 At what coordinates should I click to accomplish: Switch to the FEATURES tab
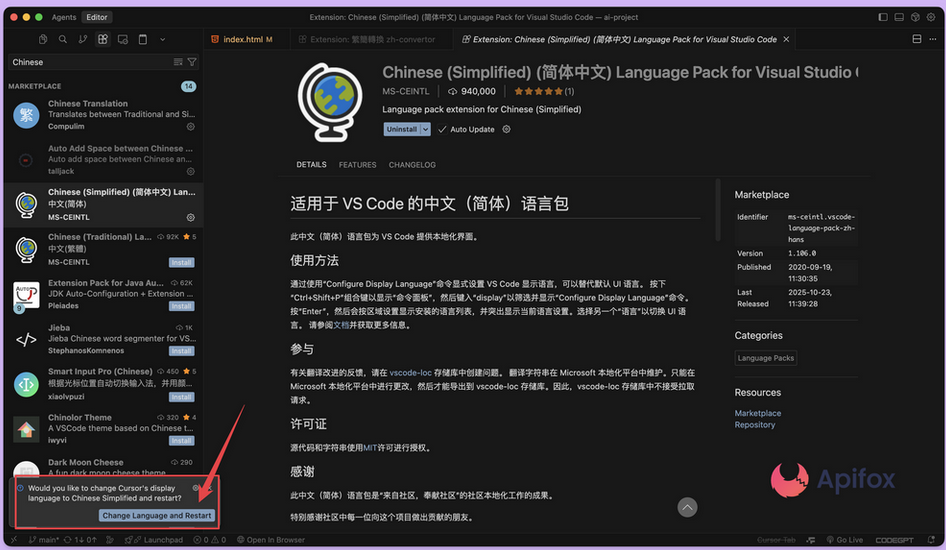[x=357, y=165]
